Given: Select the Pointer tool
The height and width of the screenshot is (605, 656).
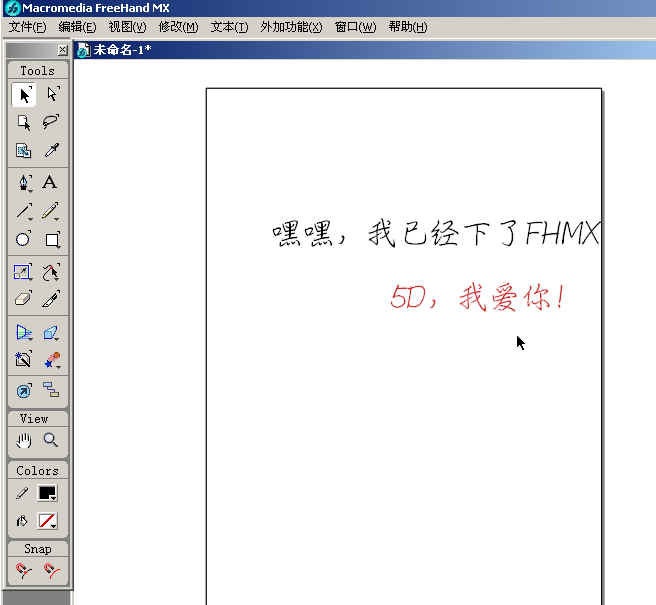Looking at the screenshot, I should pyautogui.click(x=24, y=95).
